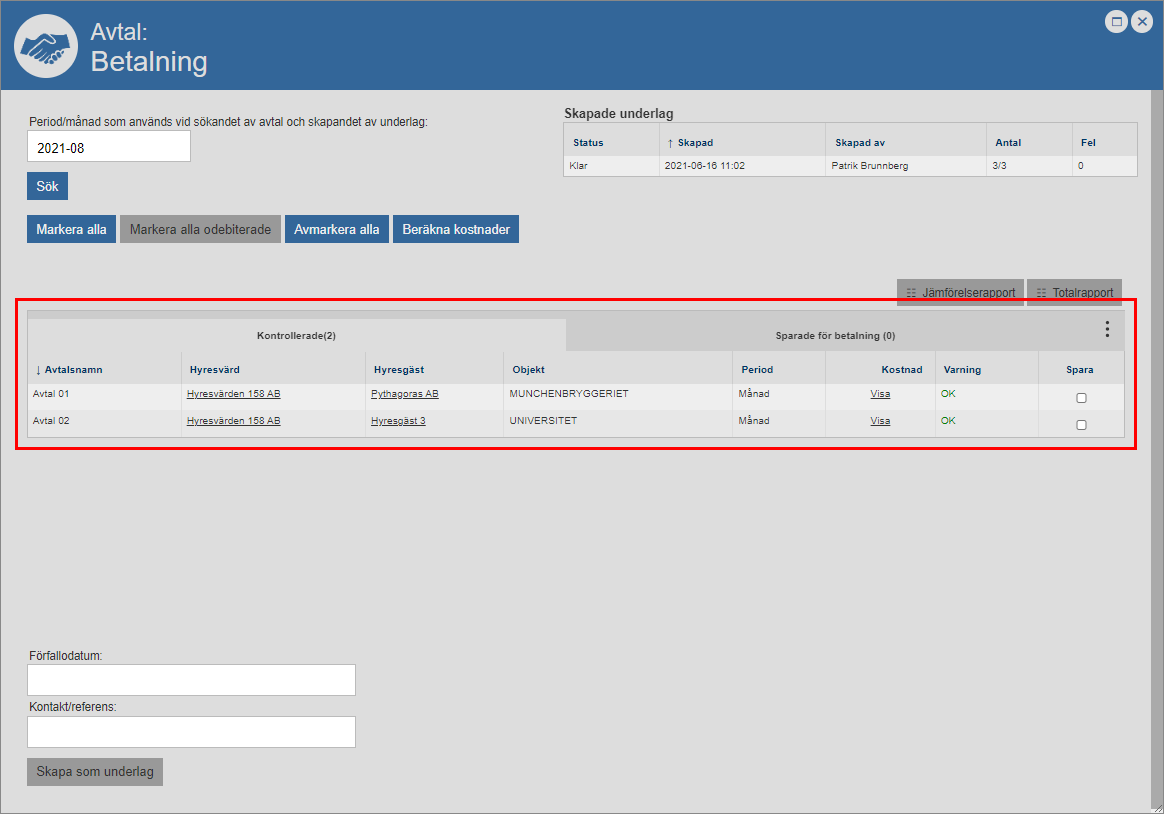
Task: Sort the table by Hyresvärd column
Action: click(214, 370)
